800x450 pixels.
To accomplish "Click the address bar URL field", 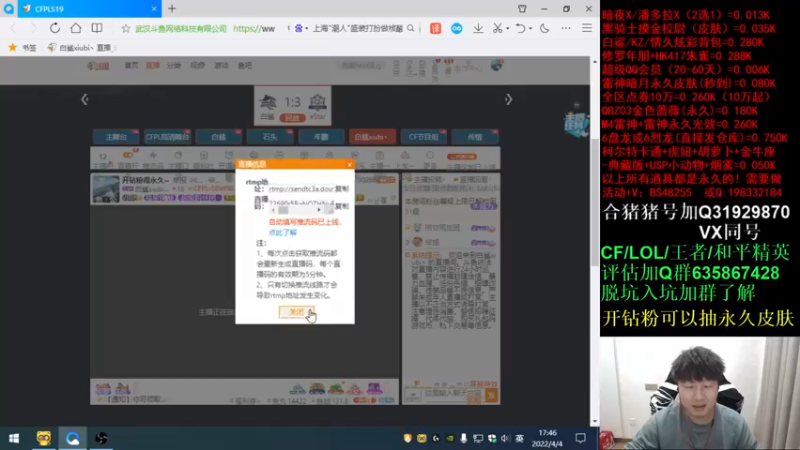I will 254,29.
